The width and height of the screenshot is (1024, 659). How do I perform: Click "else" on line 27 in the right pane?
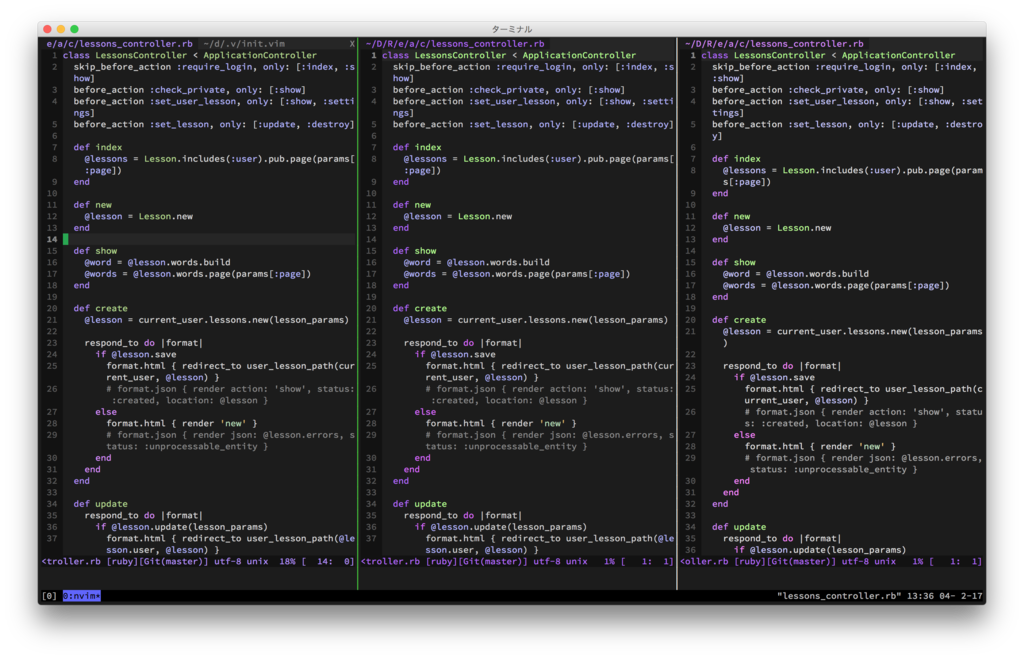744,435
